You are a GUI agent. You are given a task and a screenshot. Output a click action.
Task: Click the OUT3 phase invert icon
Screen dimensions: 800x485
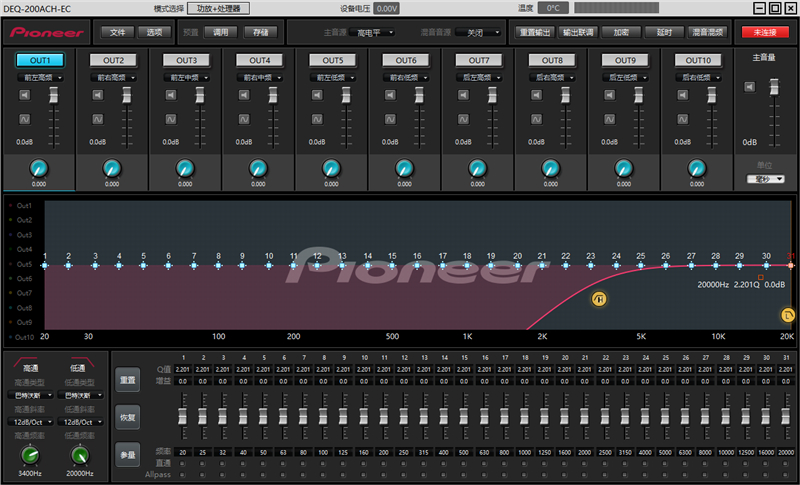(172, 120)
